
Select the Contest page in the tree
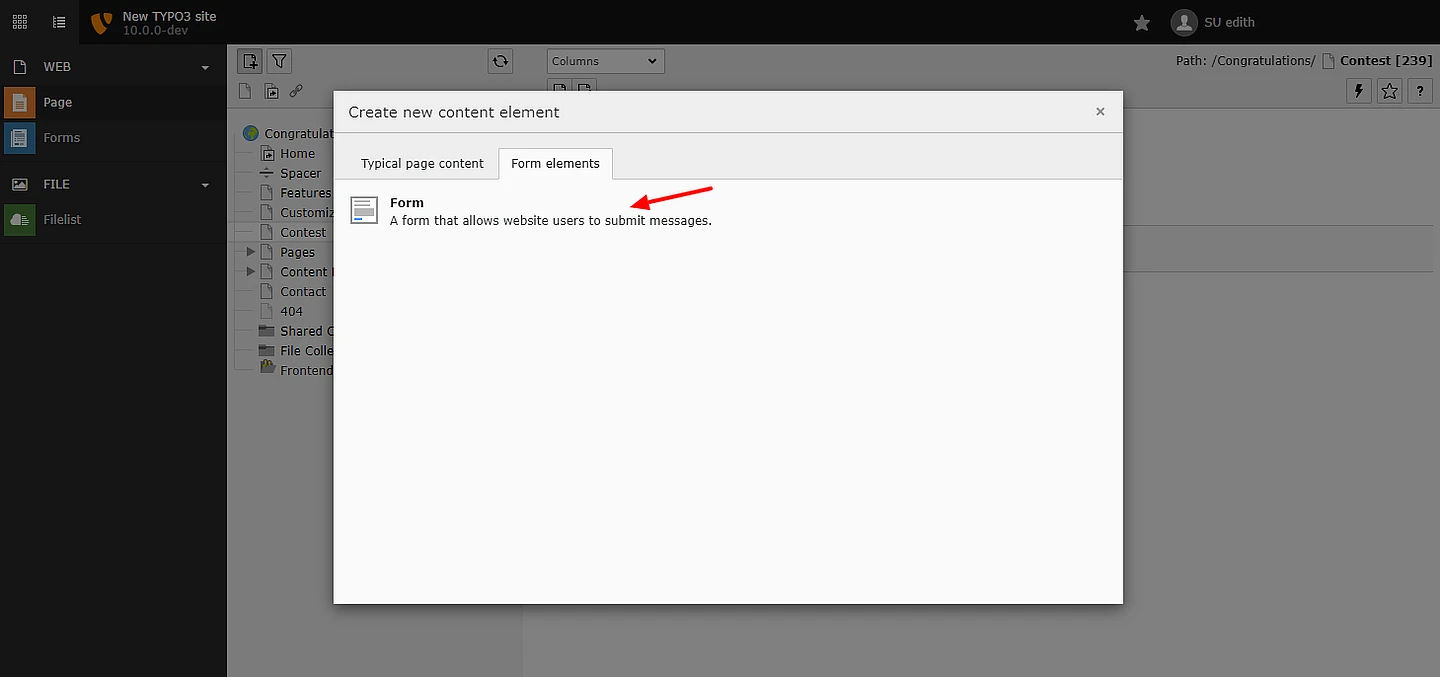point(302,232)
